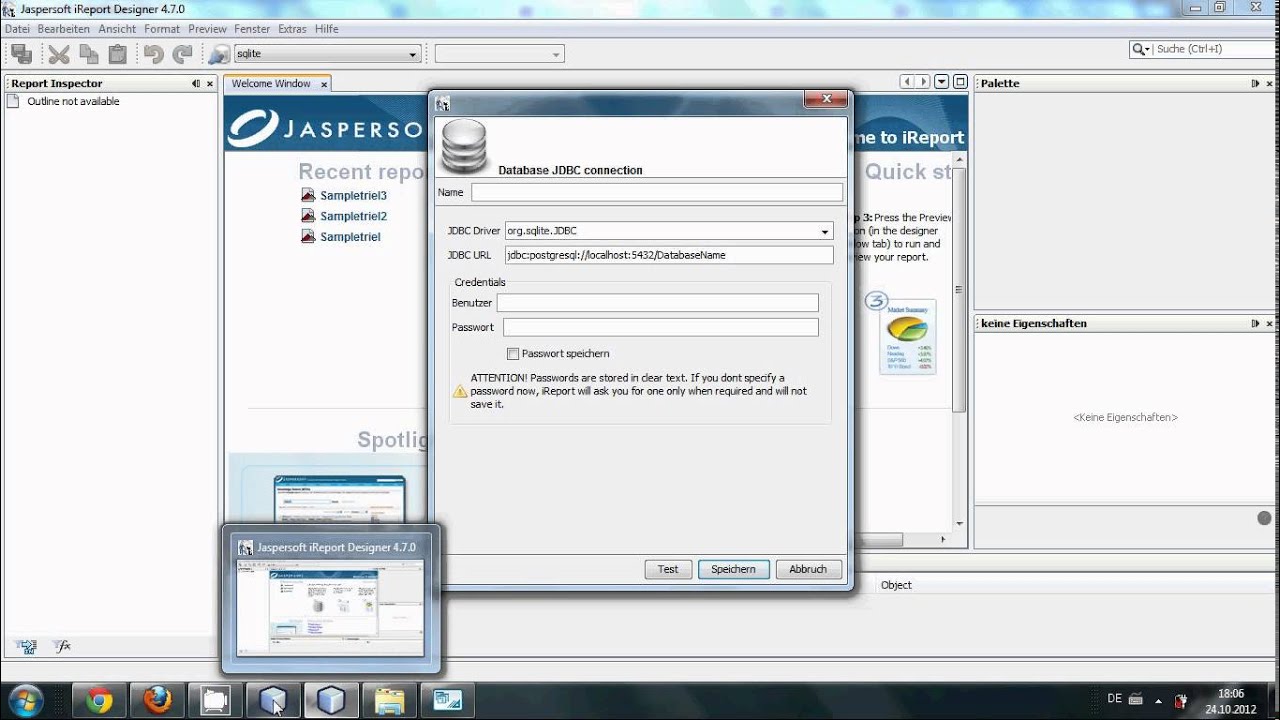The height and width of the screenshot is (720, 1280).
Task: Click the Copy toolbar icon
Action: [x=89, y=54]
